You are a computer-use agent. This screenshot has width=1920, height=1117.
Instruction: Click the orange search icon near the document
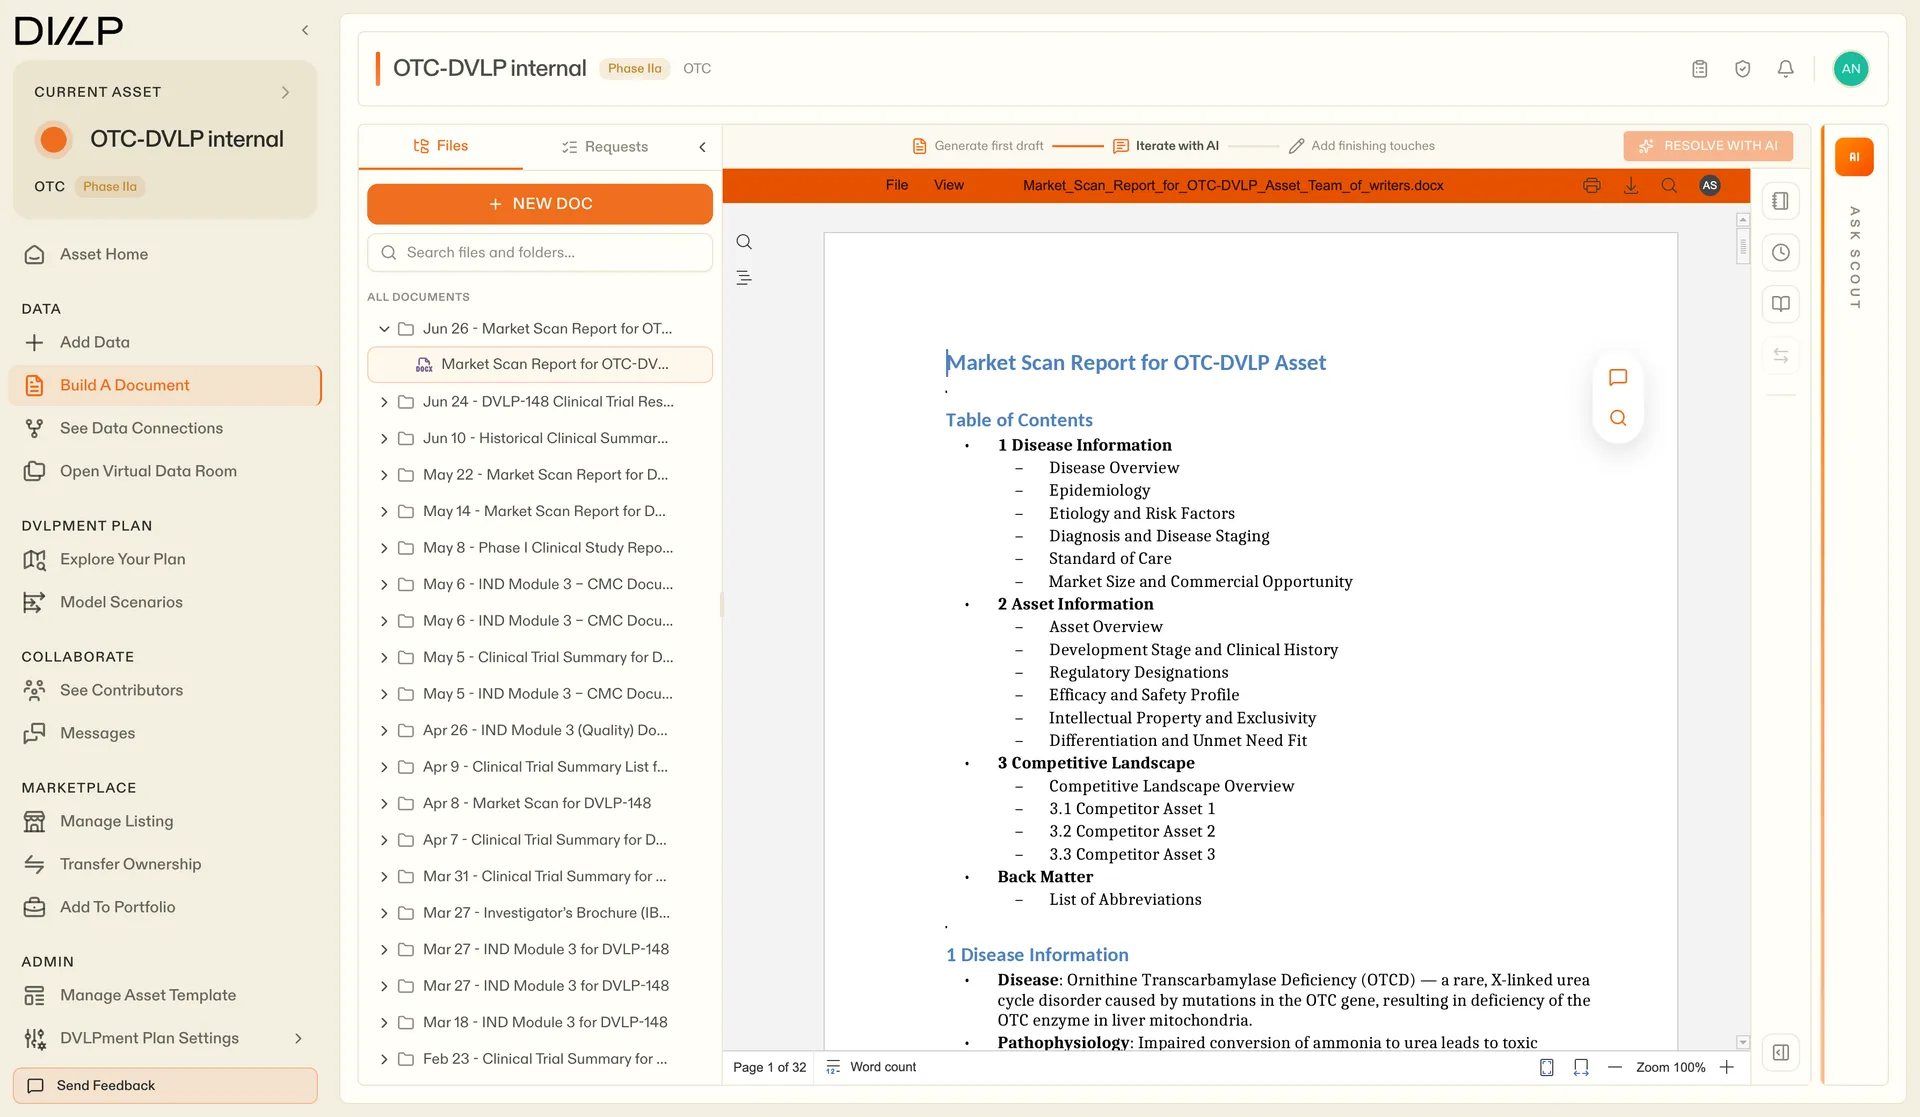click(x=1618, y=418)
